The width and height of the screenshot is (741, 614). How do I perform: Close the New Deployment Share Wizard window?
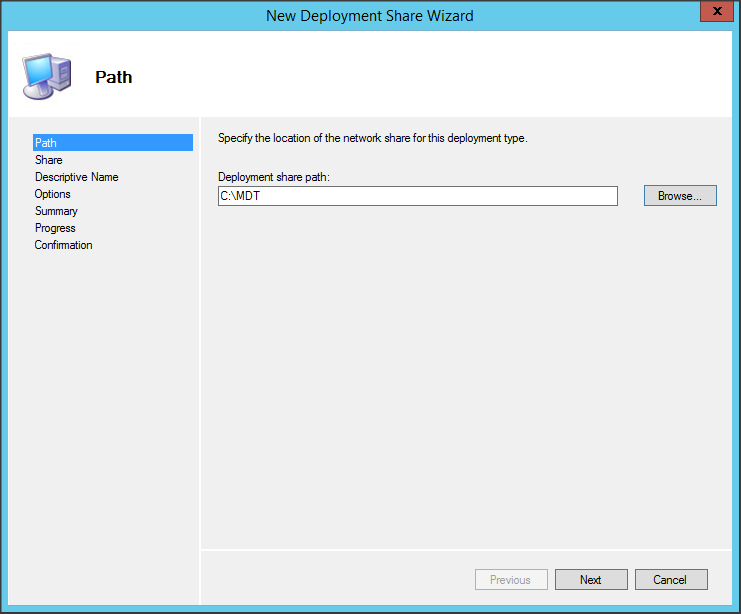[x=712, y=13]
